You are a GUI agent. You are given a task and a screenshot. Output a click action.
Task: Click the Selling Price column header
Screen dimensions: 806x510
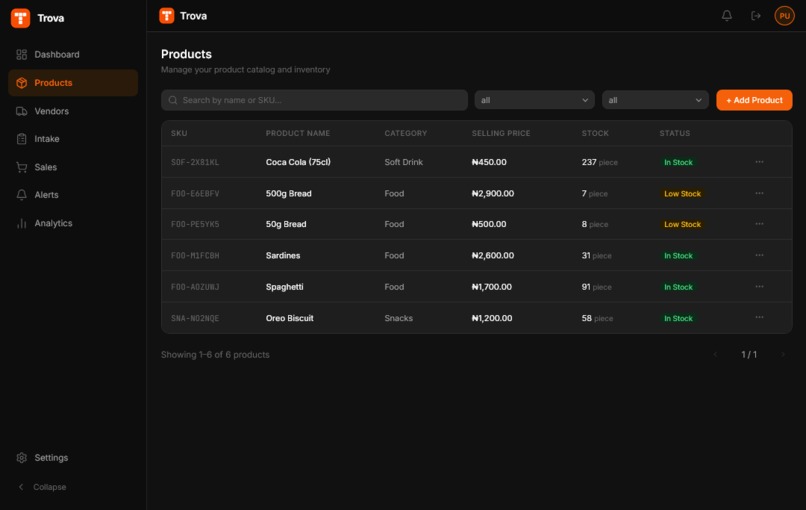coord(501,133)
